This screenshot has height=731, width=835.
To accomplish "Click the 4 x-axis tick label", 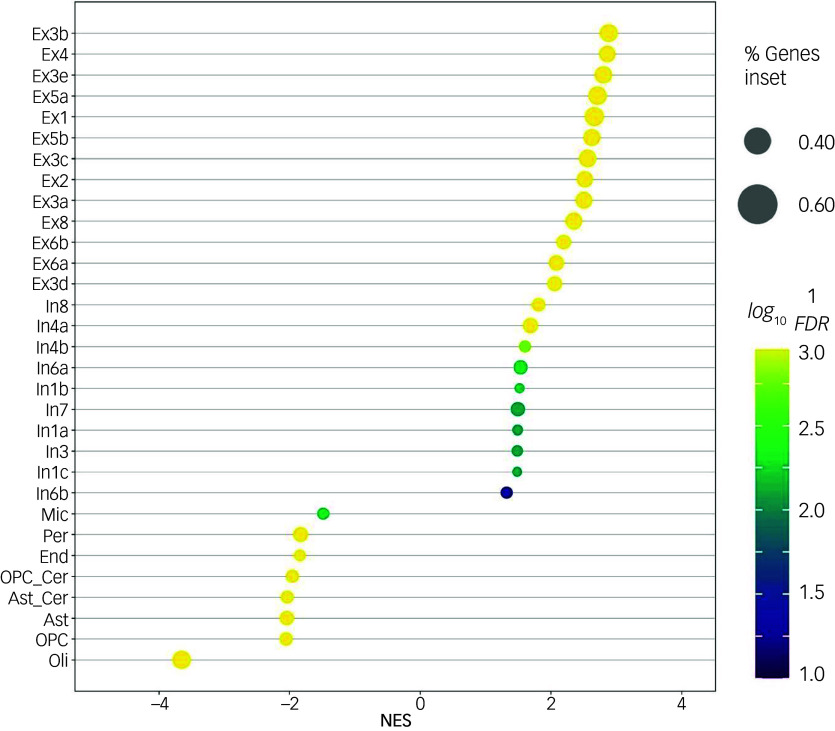I will tap(682, 704).
